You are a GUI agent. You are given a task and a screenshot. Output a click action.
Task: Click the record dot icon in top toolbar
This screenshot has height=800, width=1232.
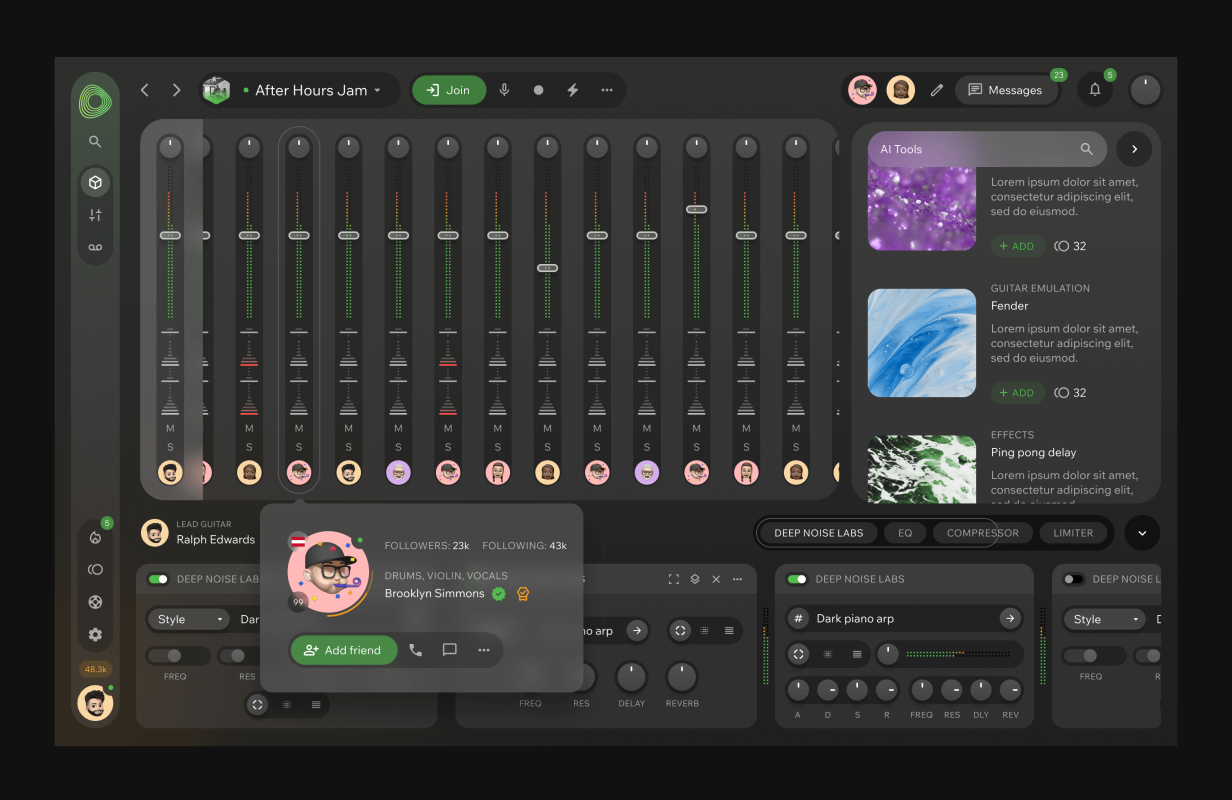538,90
